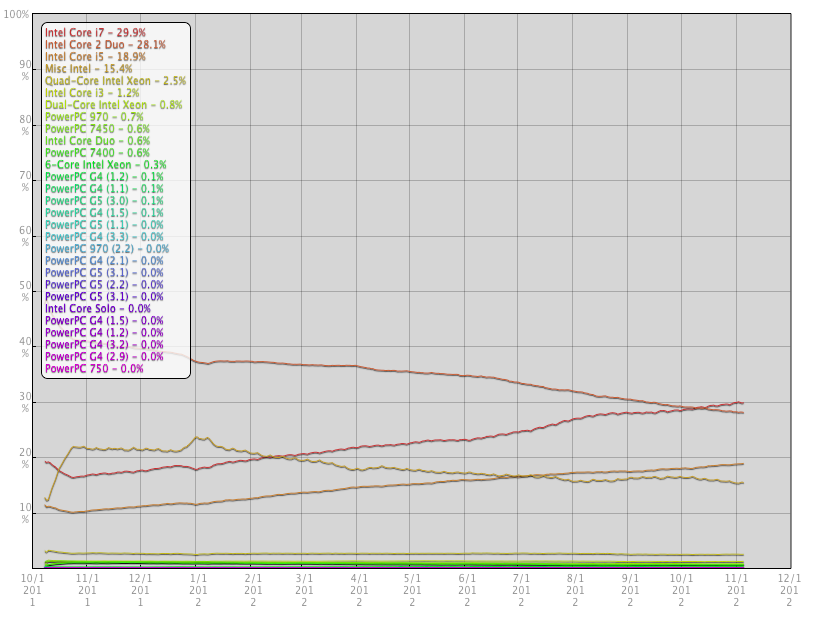Click the PowerPC 7400 – 0.6% legend entry
Viewport: 815px width, 621px height.
(97, 152)
